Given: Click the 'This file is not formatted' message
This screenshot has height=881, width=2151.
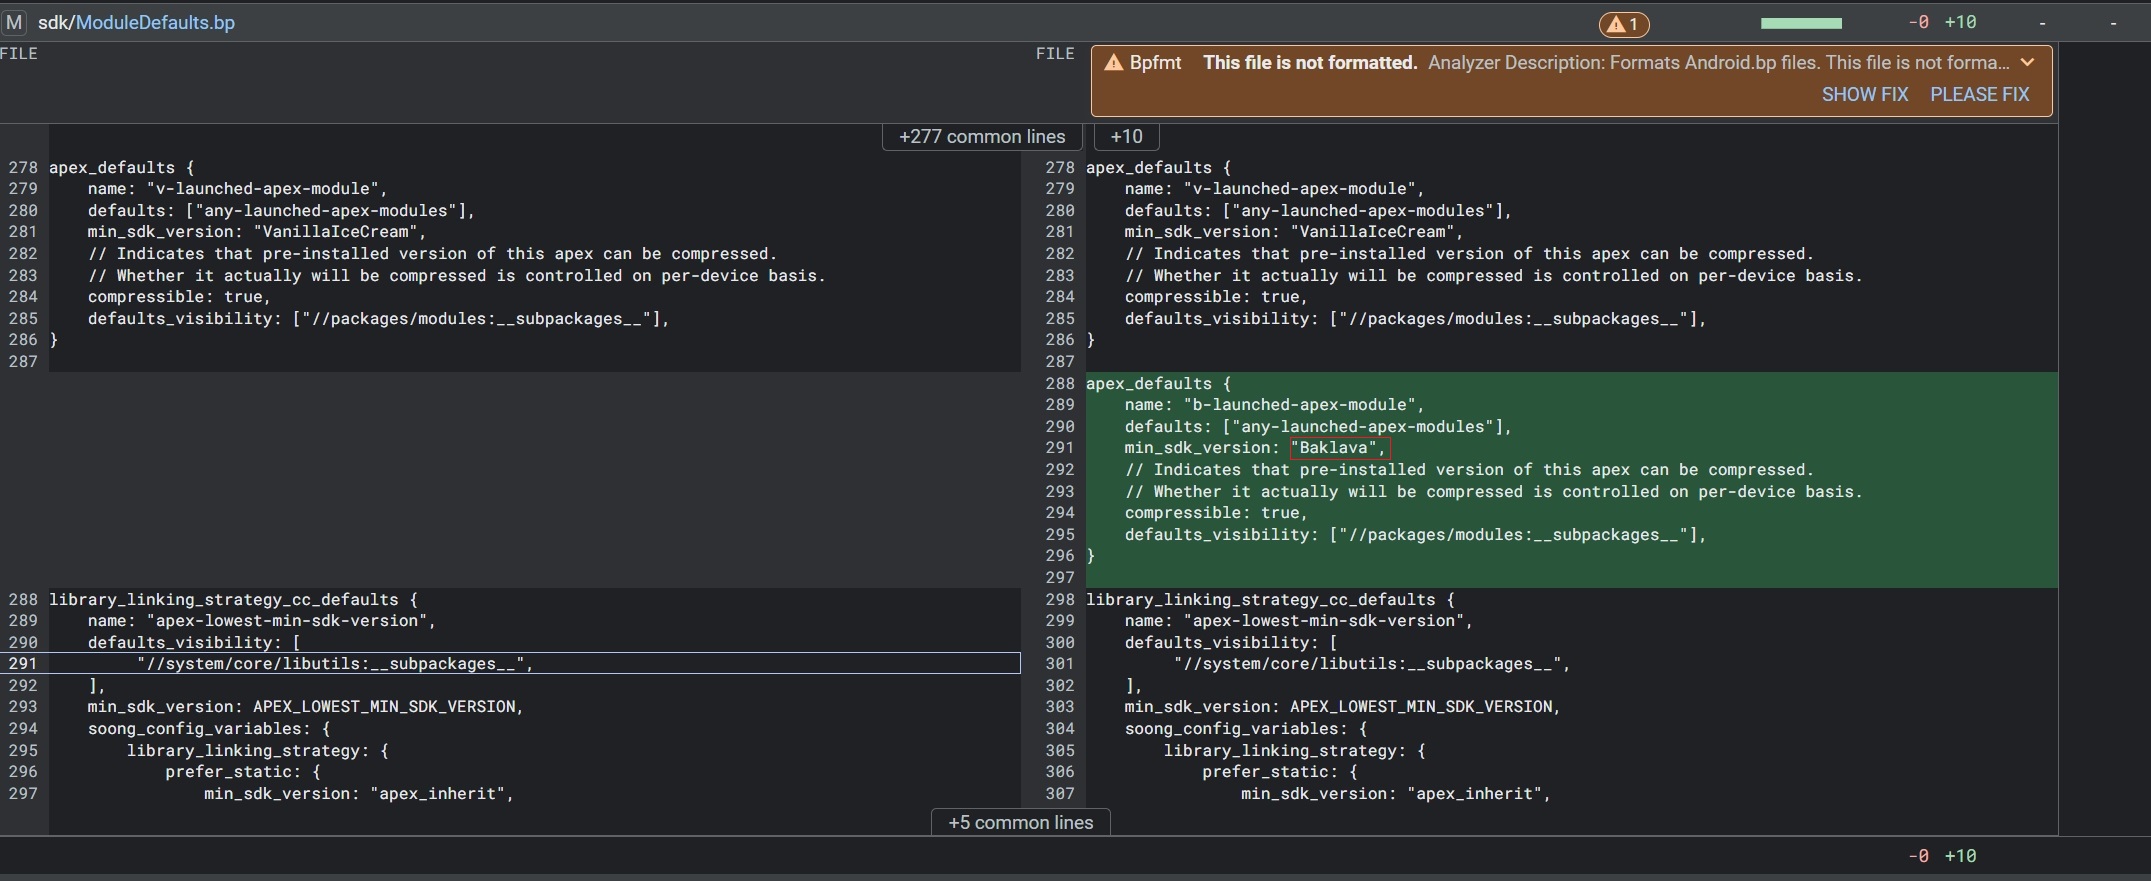Looking at the screenshot, I should 1310,63.
